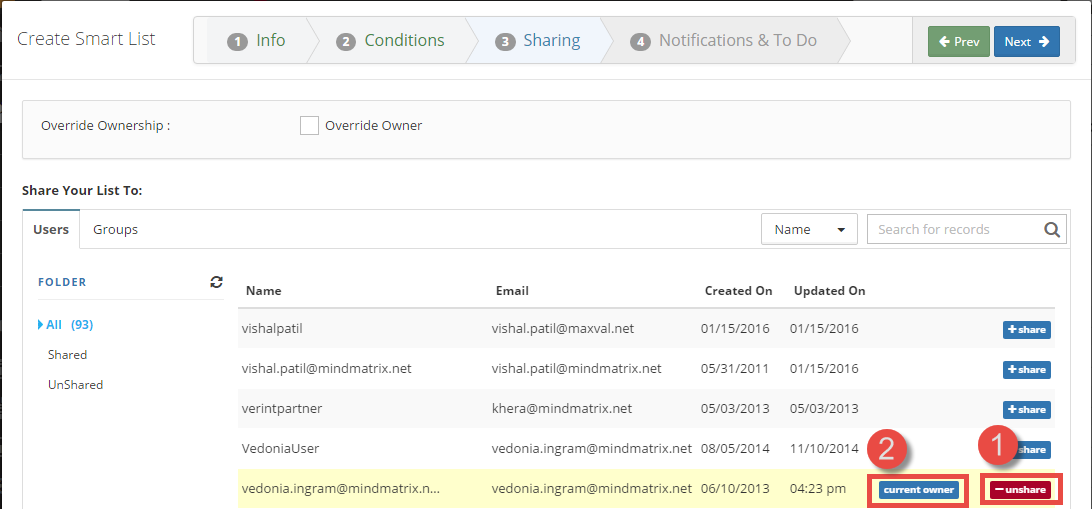The width and height of the screenshot is (1092, 520).
Task: Click in the Search for records field
Action: [955, 229]
